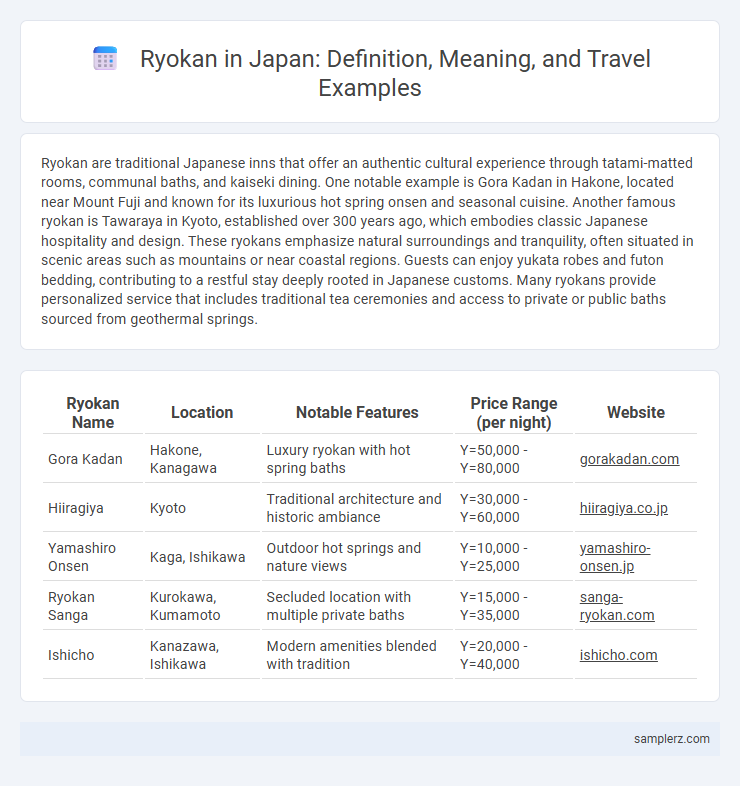Click the Y=20,000 - Y=40,000 price cell
Image resolution: width=740 pixels, height=786 pixels.
click(513, 655)
